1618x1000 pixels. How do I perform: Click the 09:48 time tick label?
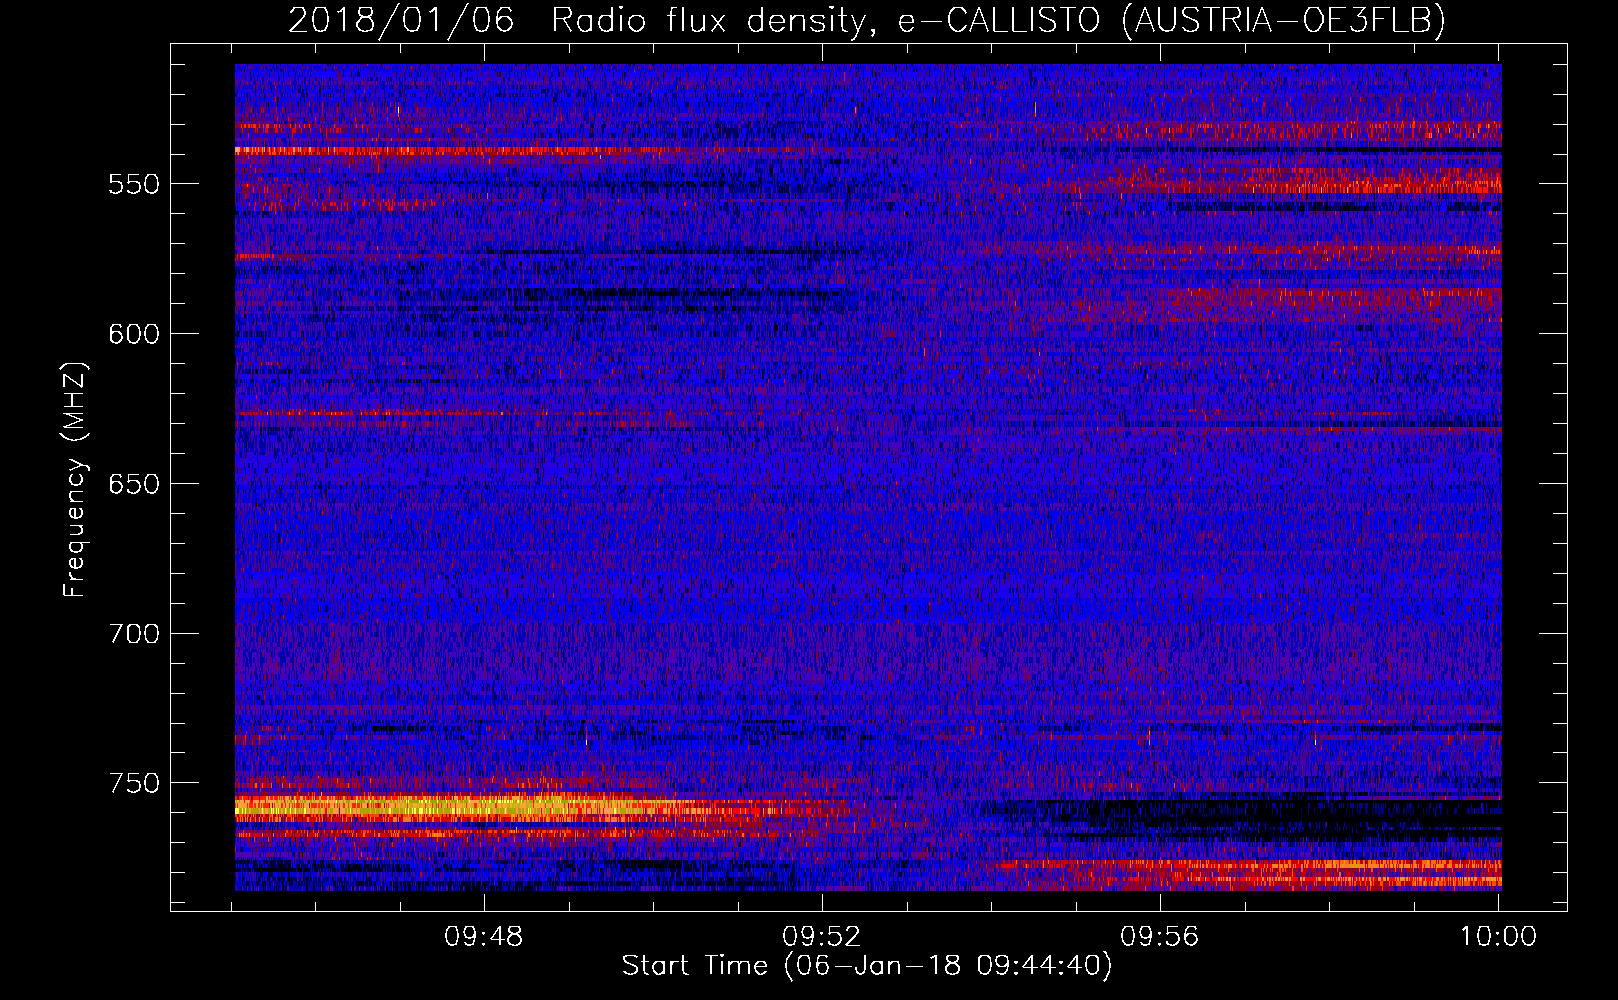tap(484, 937)
